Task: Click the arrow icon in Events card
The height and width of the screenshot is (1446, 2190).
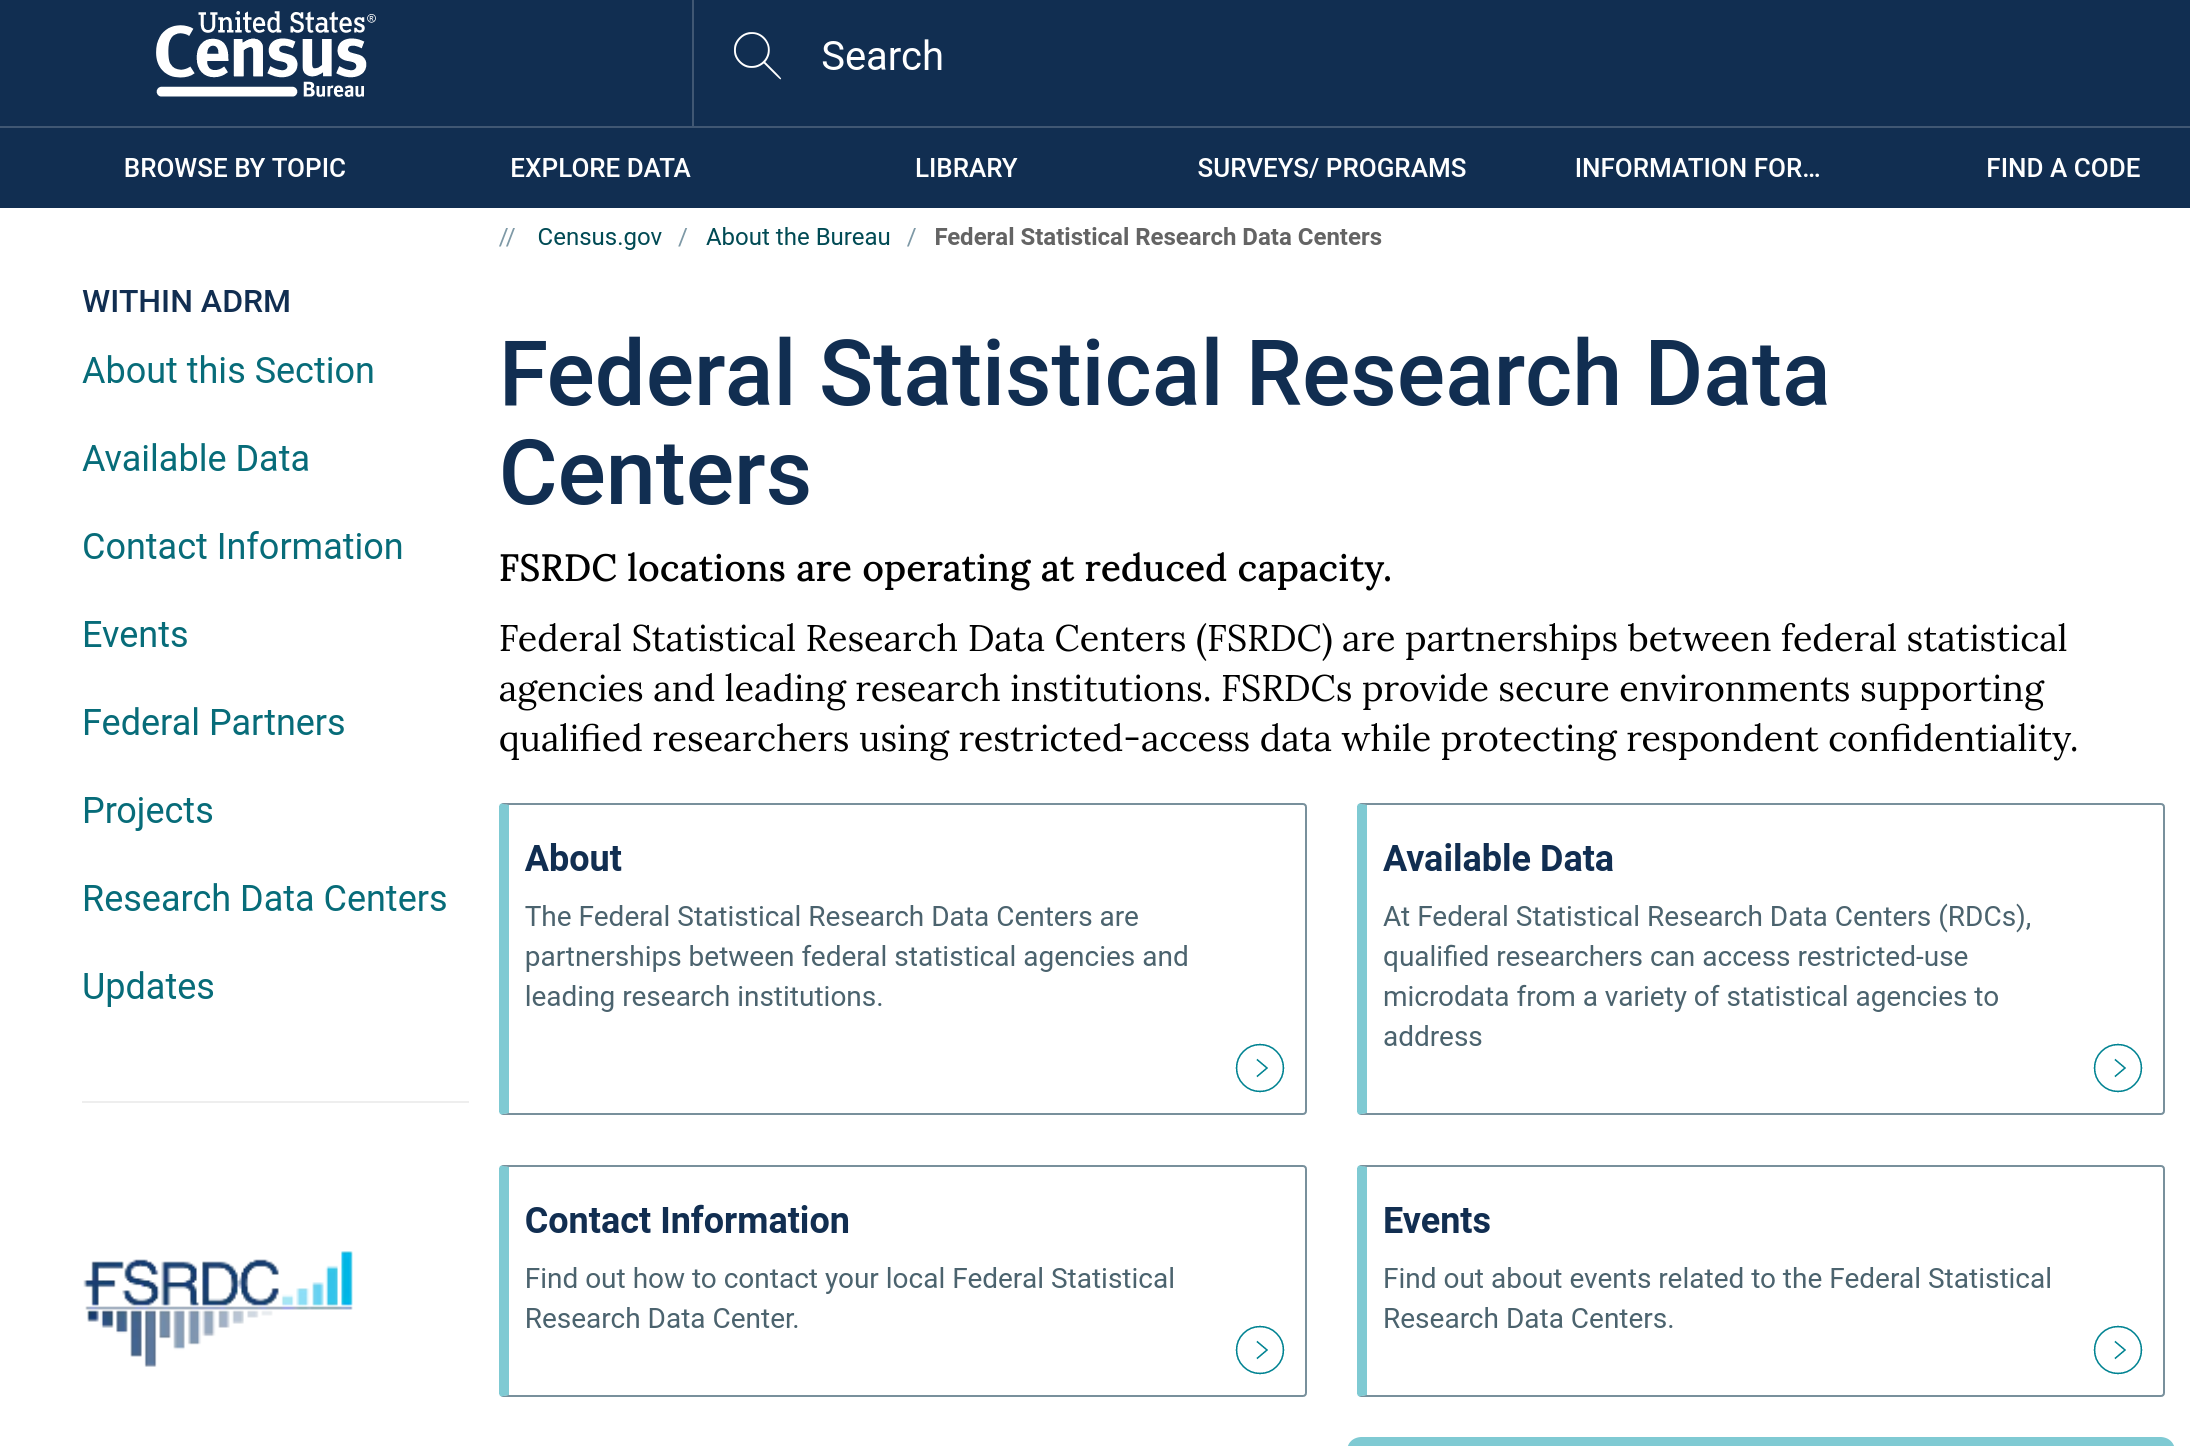Action: [2117, 1350]
